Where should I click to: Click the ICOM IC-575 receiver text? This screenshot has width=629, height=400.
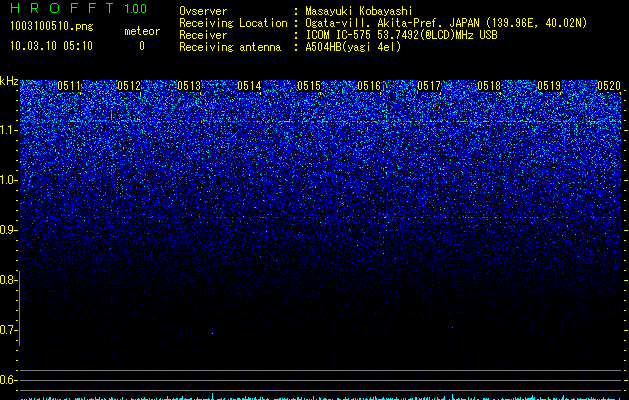401,35
